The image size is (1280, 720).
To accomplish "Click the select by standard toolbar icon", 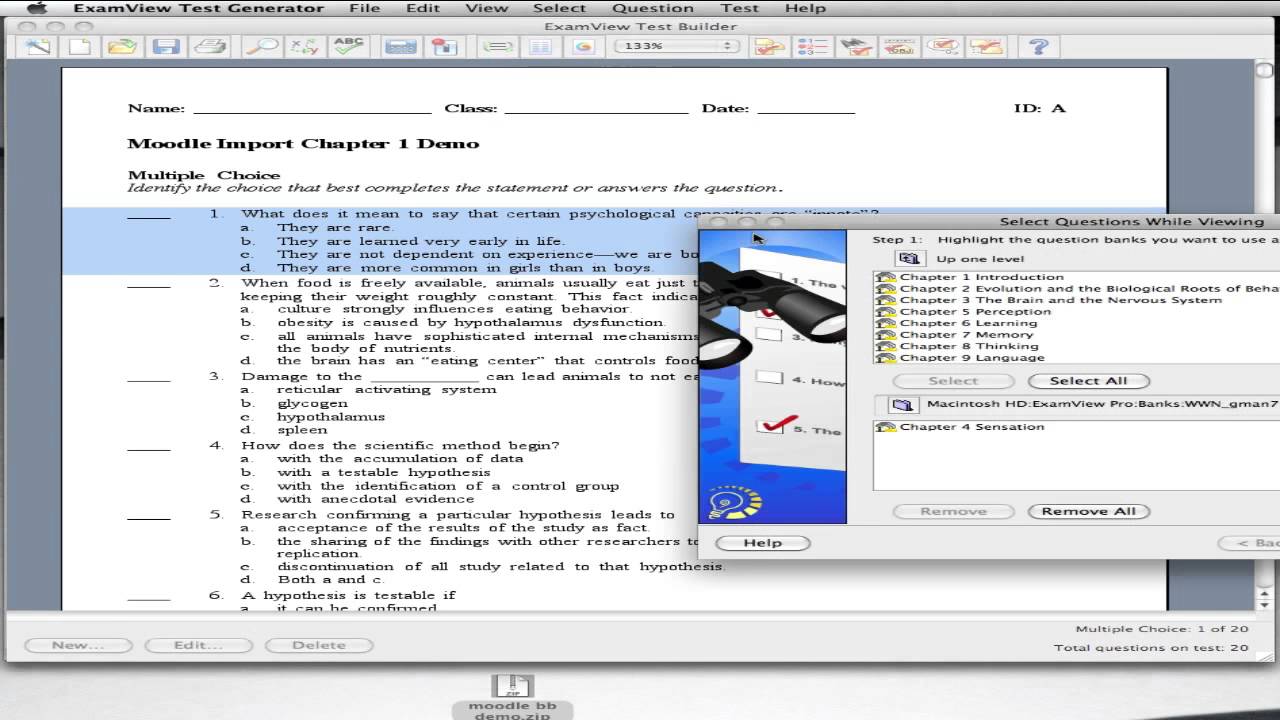I will (899, 46).
